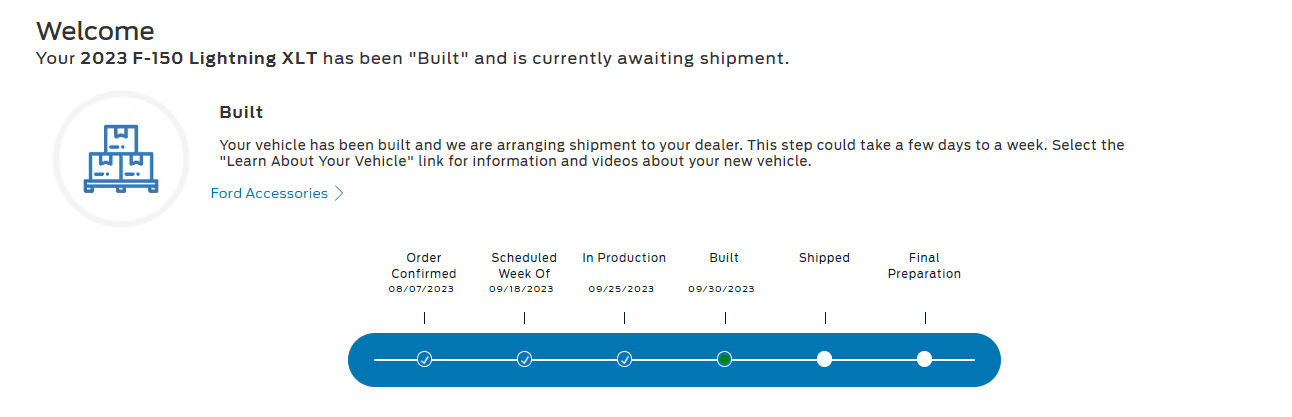Select the Order Confirmed step label

click(424, 265)
